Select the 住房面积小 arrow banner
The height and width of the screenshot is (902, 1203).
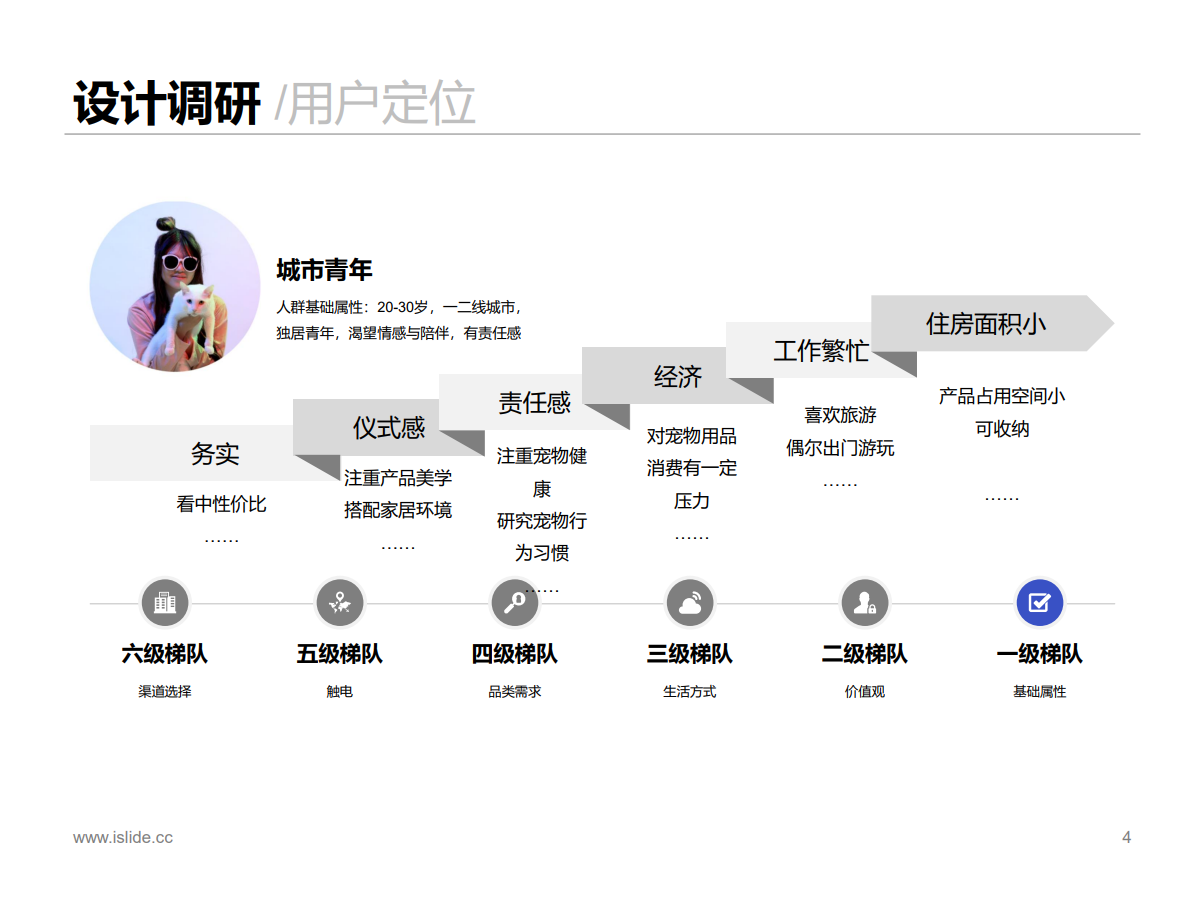pos(992,323)
